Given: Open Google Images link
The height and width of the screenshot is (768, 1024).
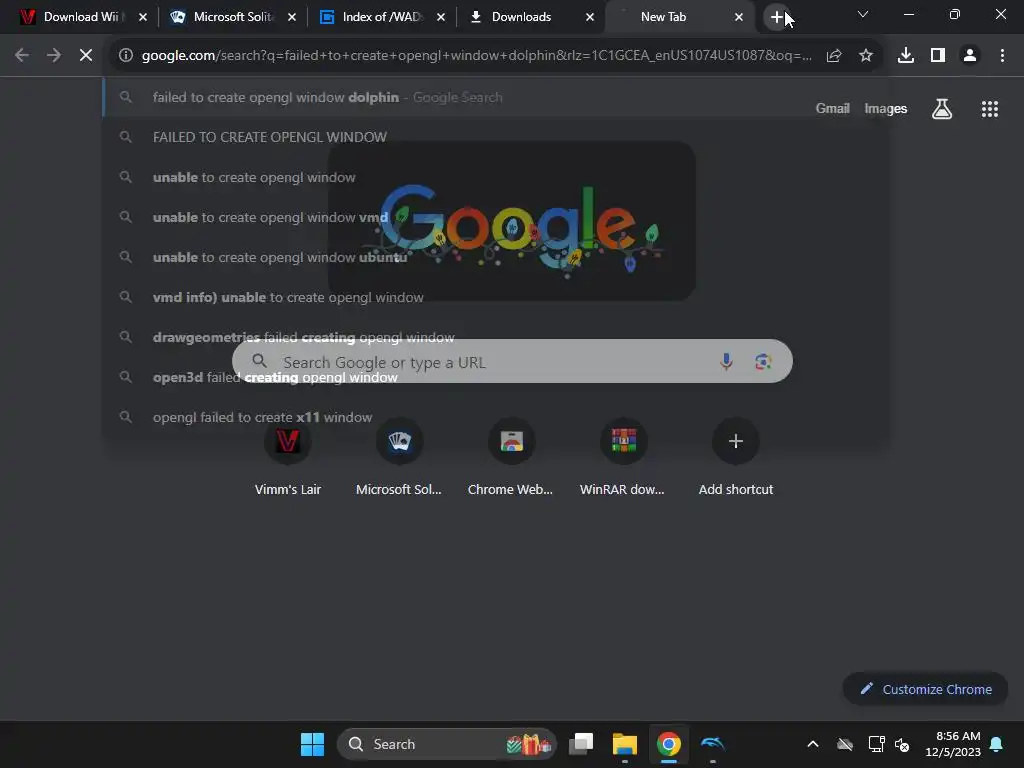Looking at the screenshot, I should coord(886,108).
